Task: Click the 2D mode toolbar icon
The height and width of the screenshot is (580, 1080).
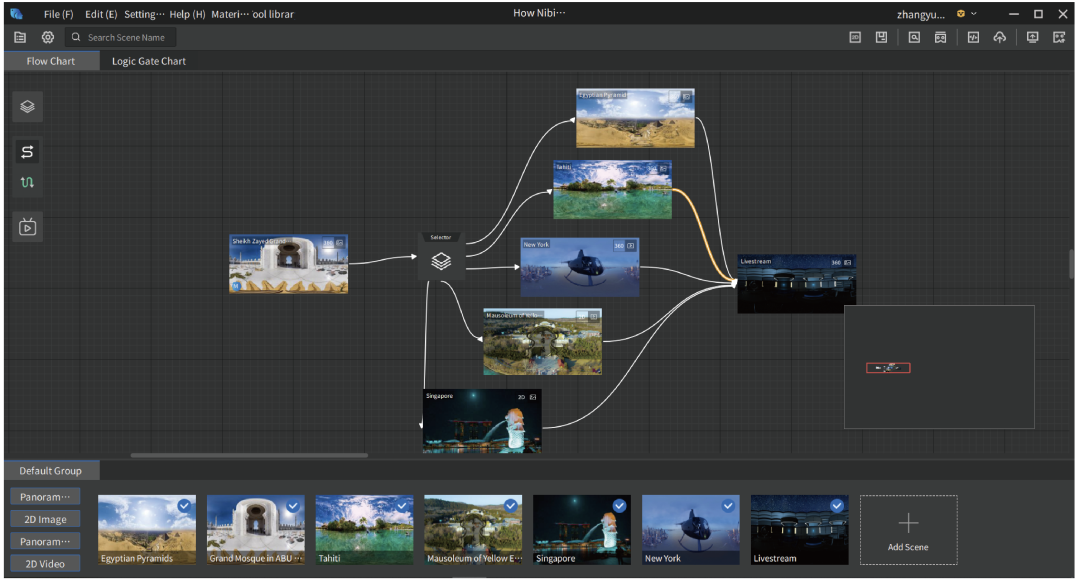Action: [855, 37]
